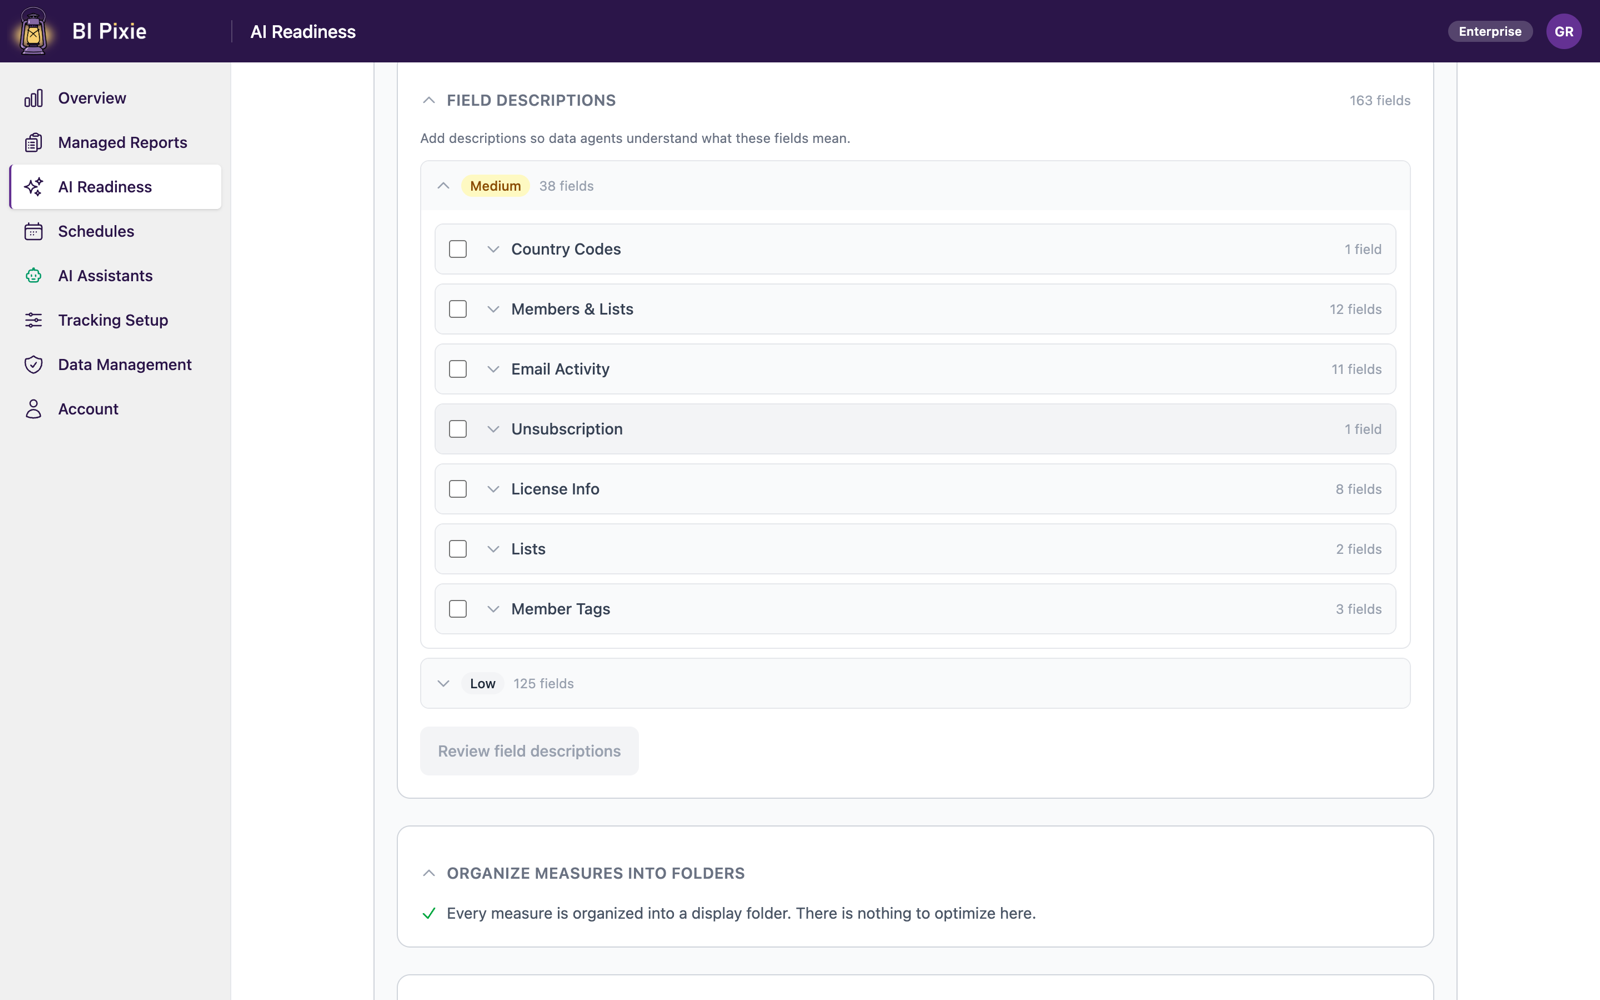Click the BI Pixie title text

(x=109, y=31)
